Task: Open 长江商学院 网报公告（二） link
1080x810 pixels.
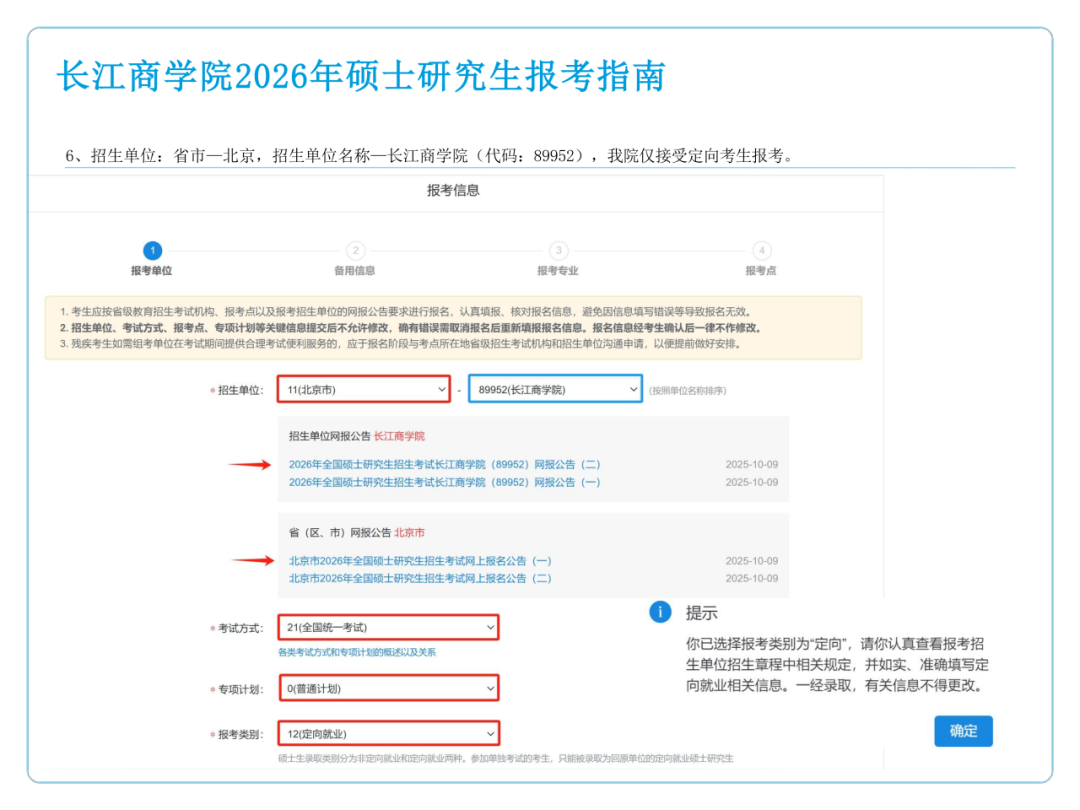Action: 444,464
